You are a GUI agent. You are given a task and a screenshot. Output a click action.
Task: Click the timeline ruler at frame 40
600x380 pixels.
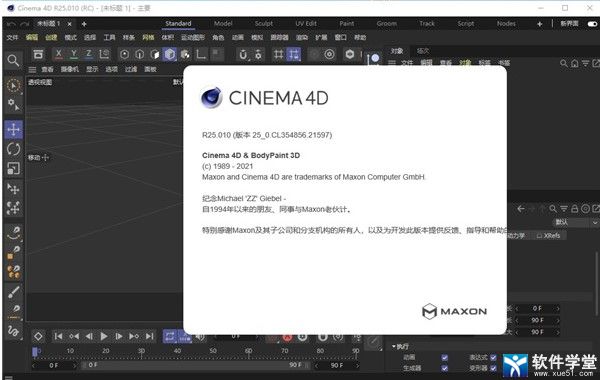point(177,351)
